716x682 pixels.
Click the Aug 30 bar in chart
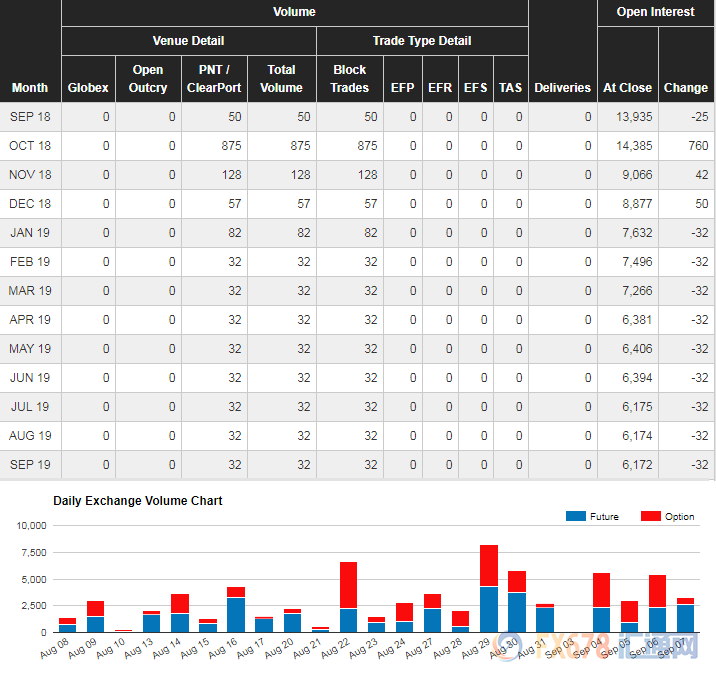(517, 602)
